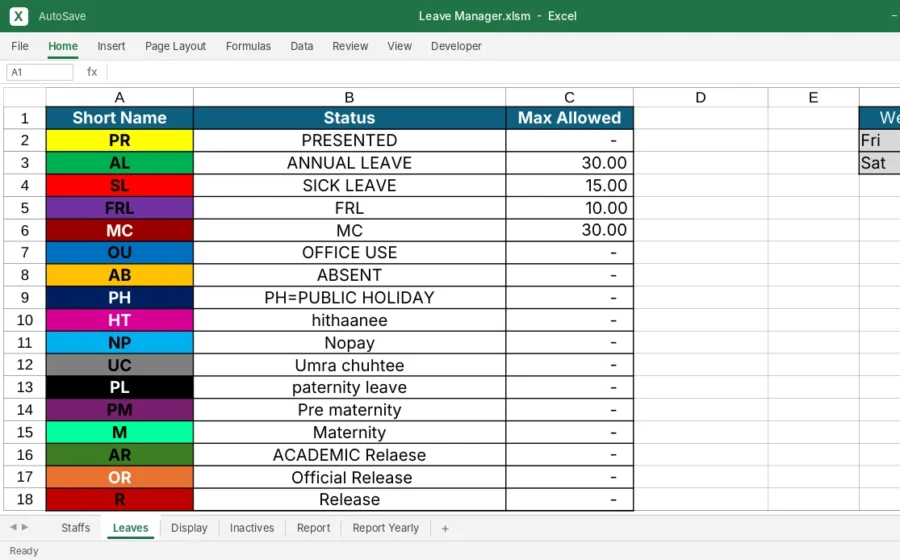
Task: Click the 10.00 max allowed value
Action: pyautogui.click(x=569, y=208)
